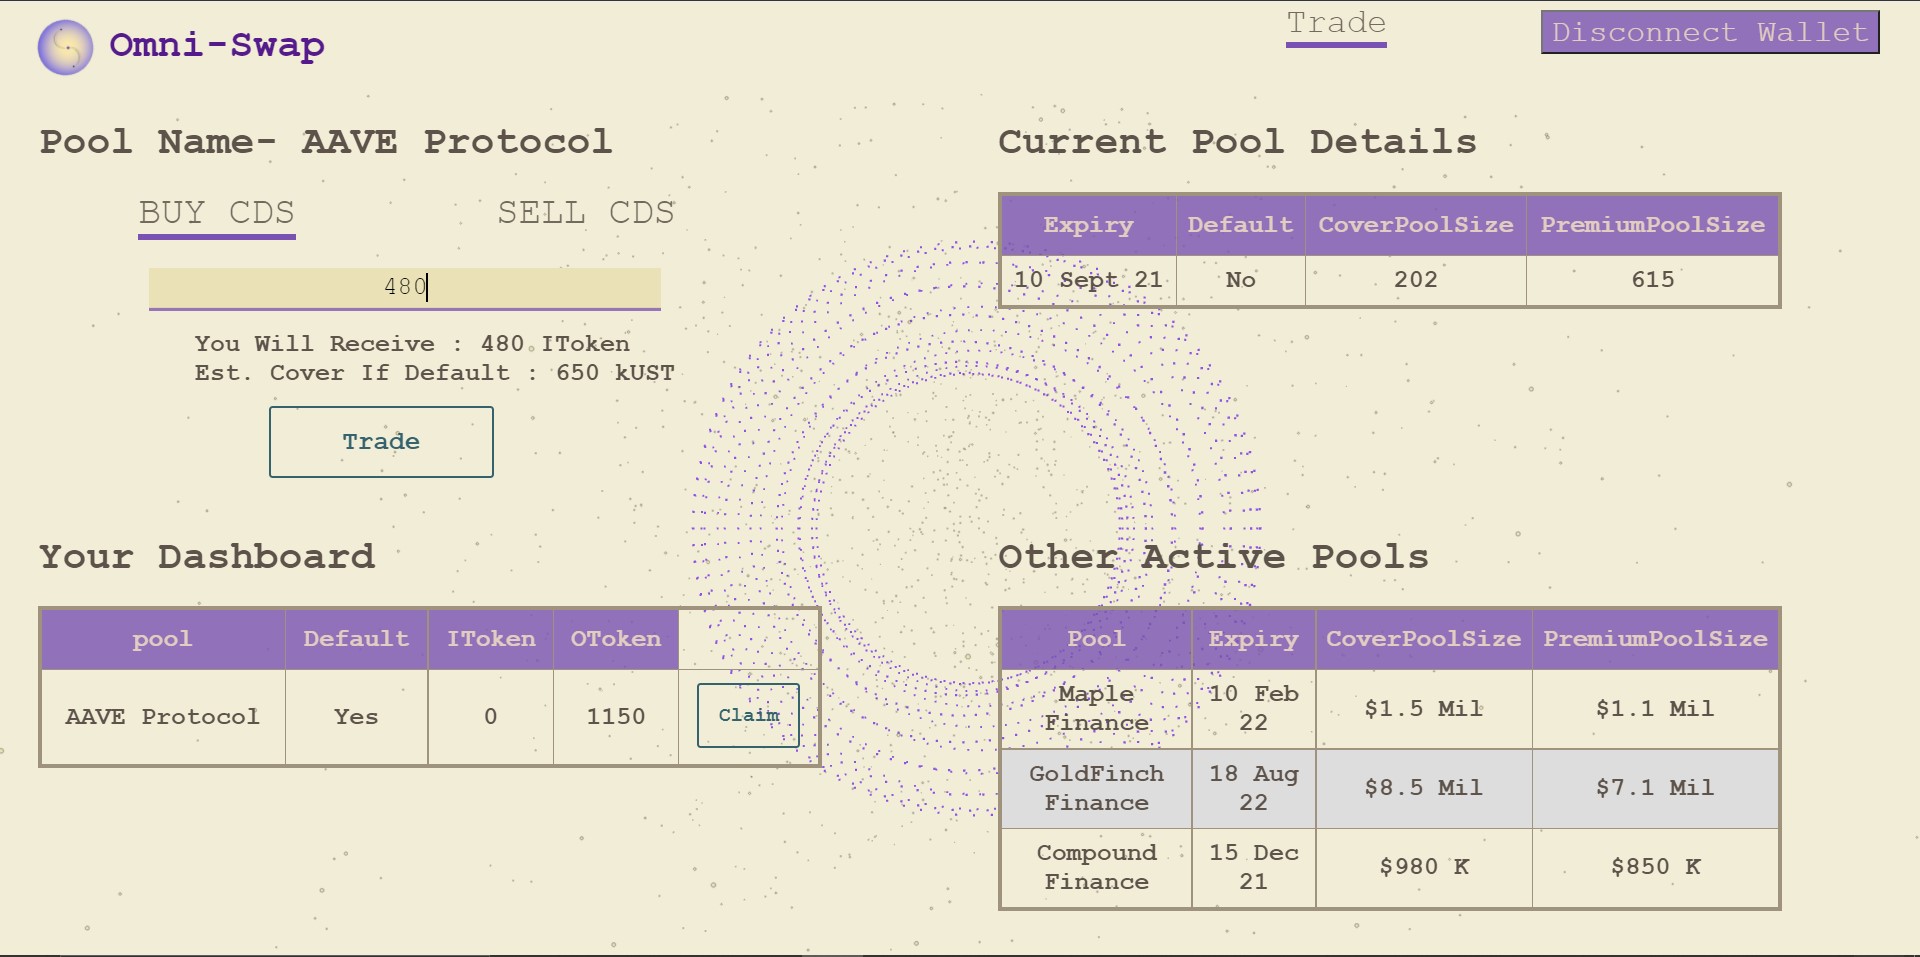1920x957 pixels.
Task: Click the CoverPoolSize value 202
Action: [x=1416, y=280]
